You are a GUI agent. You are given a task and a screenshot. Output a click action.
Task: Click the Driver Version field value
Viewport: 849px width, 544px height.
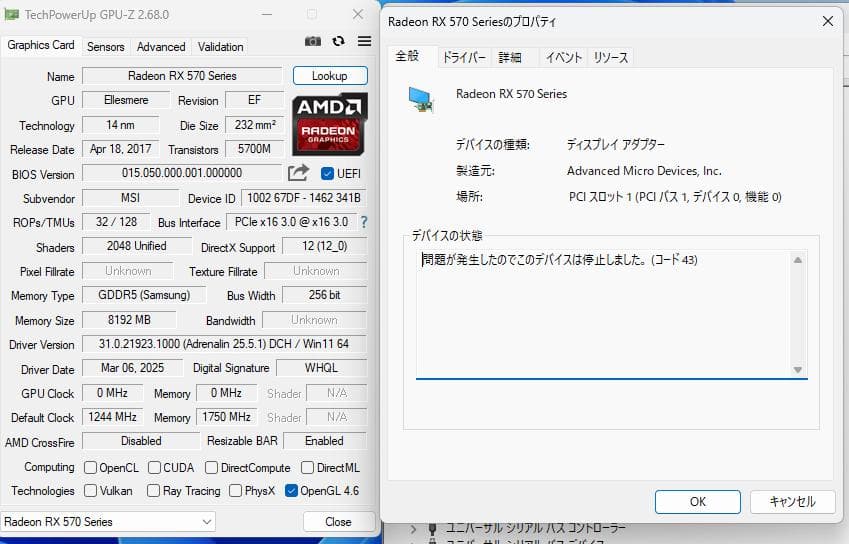(224, 344)
